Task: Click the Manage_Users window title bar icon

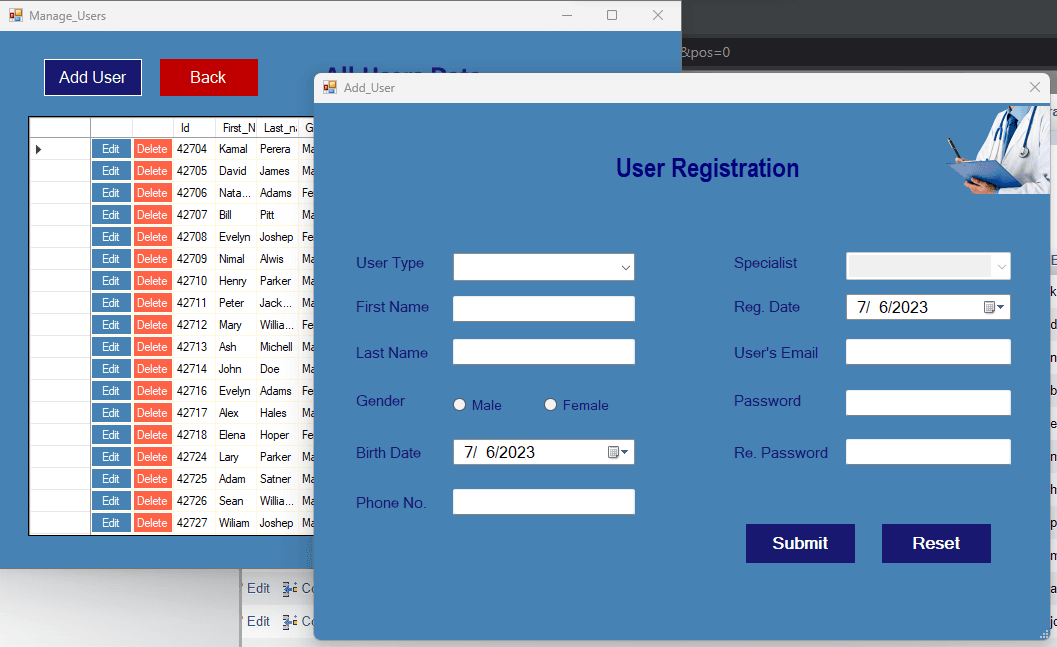Action: pyautogui.click(x=14, y=15)
